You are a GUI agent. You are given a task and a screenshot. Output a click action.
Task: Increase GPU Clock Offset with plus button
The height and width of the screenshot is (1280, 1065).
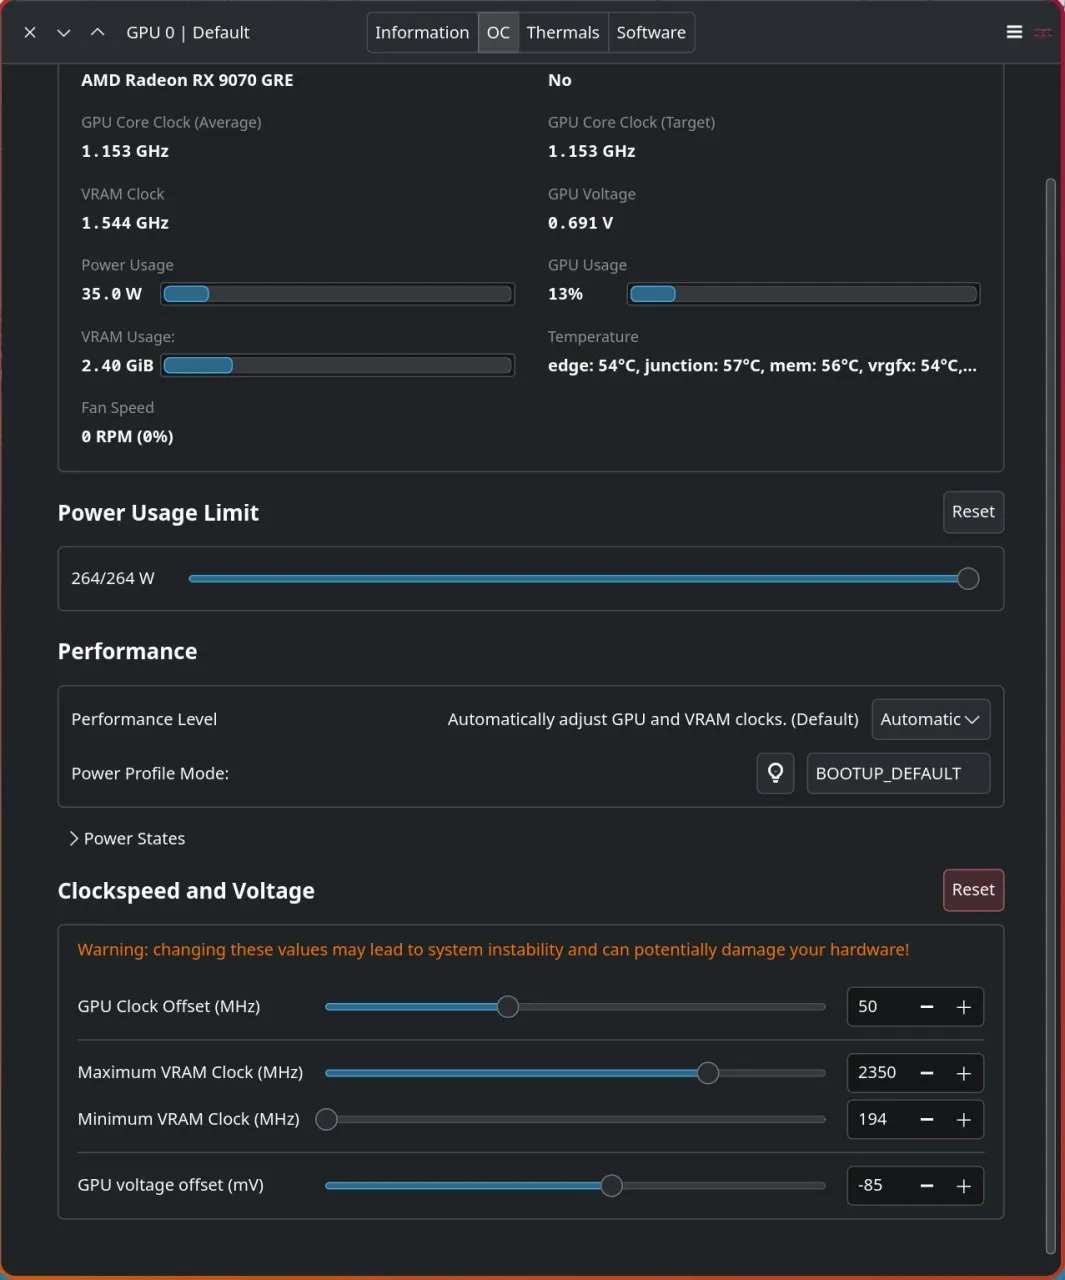pyautogui.click(x=964, y=1007)
